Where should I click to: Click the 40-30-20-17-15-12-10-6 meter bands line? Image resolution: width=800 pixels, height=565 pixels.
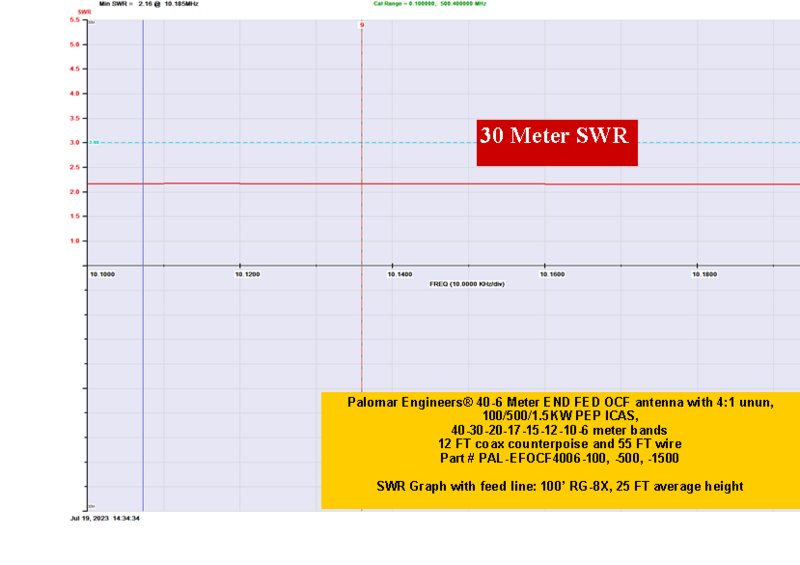coord(559,430)
